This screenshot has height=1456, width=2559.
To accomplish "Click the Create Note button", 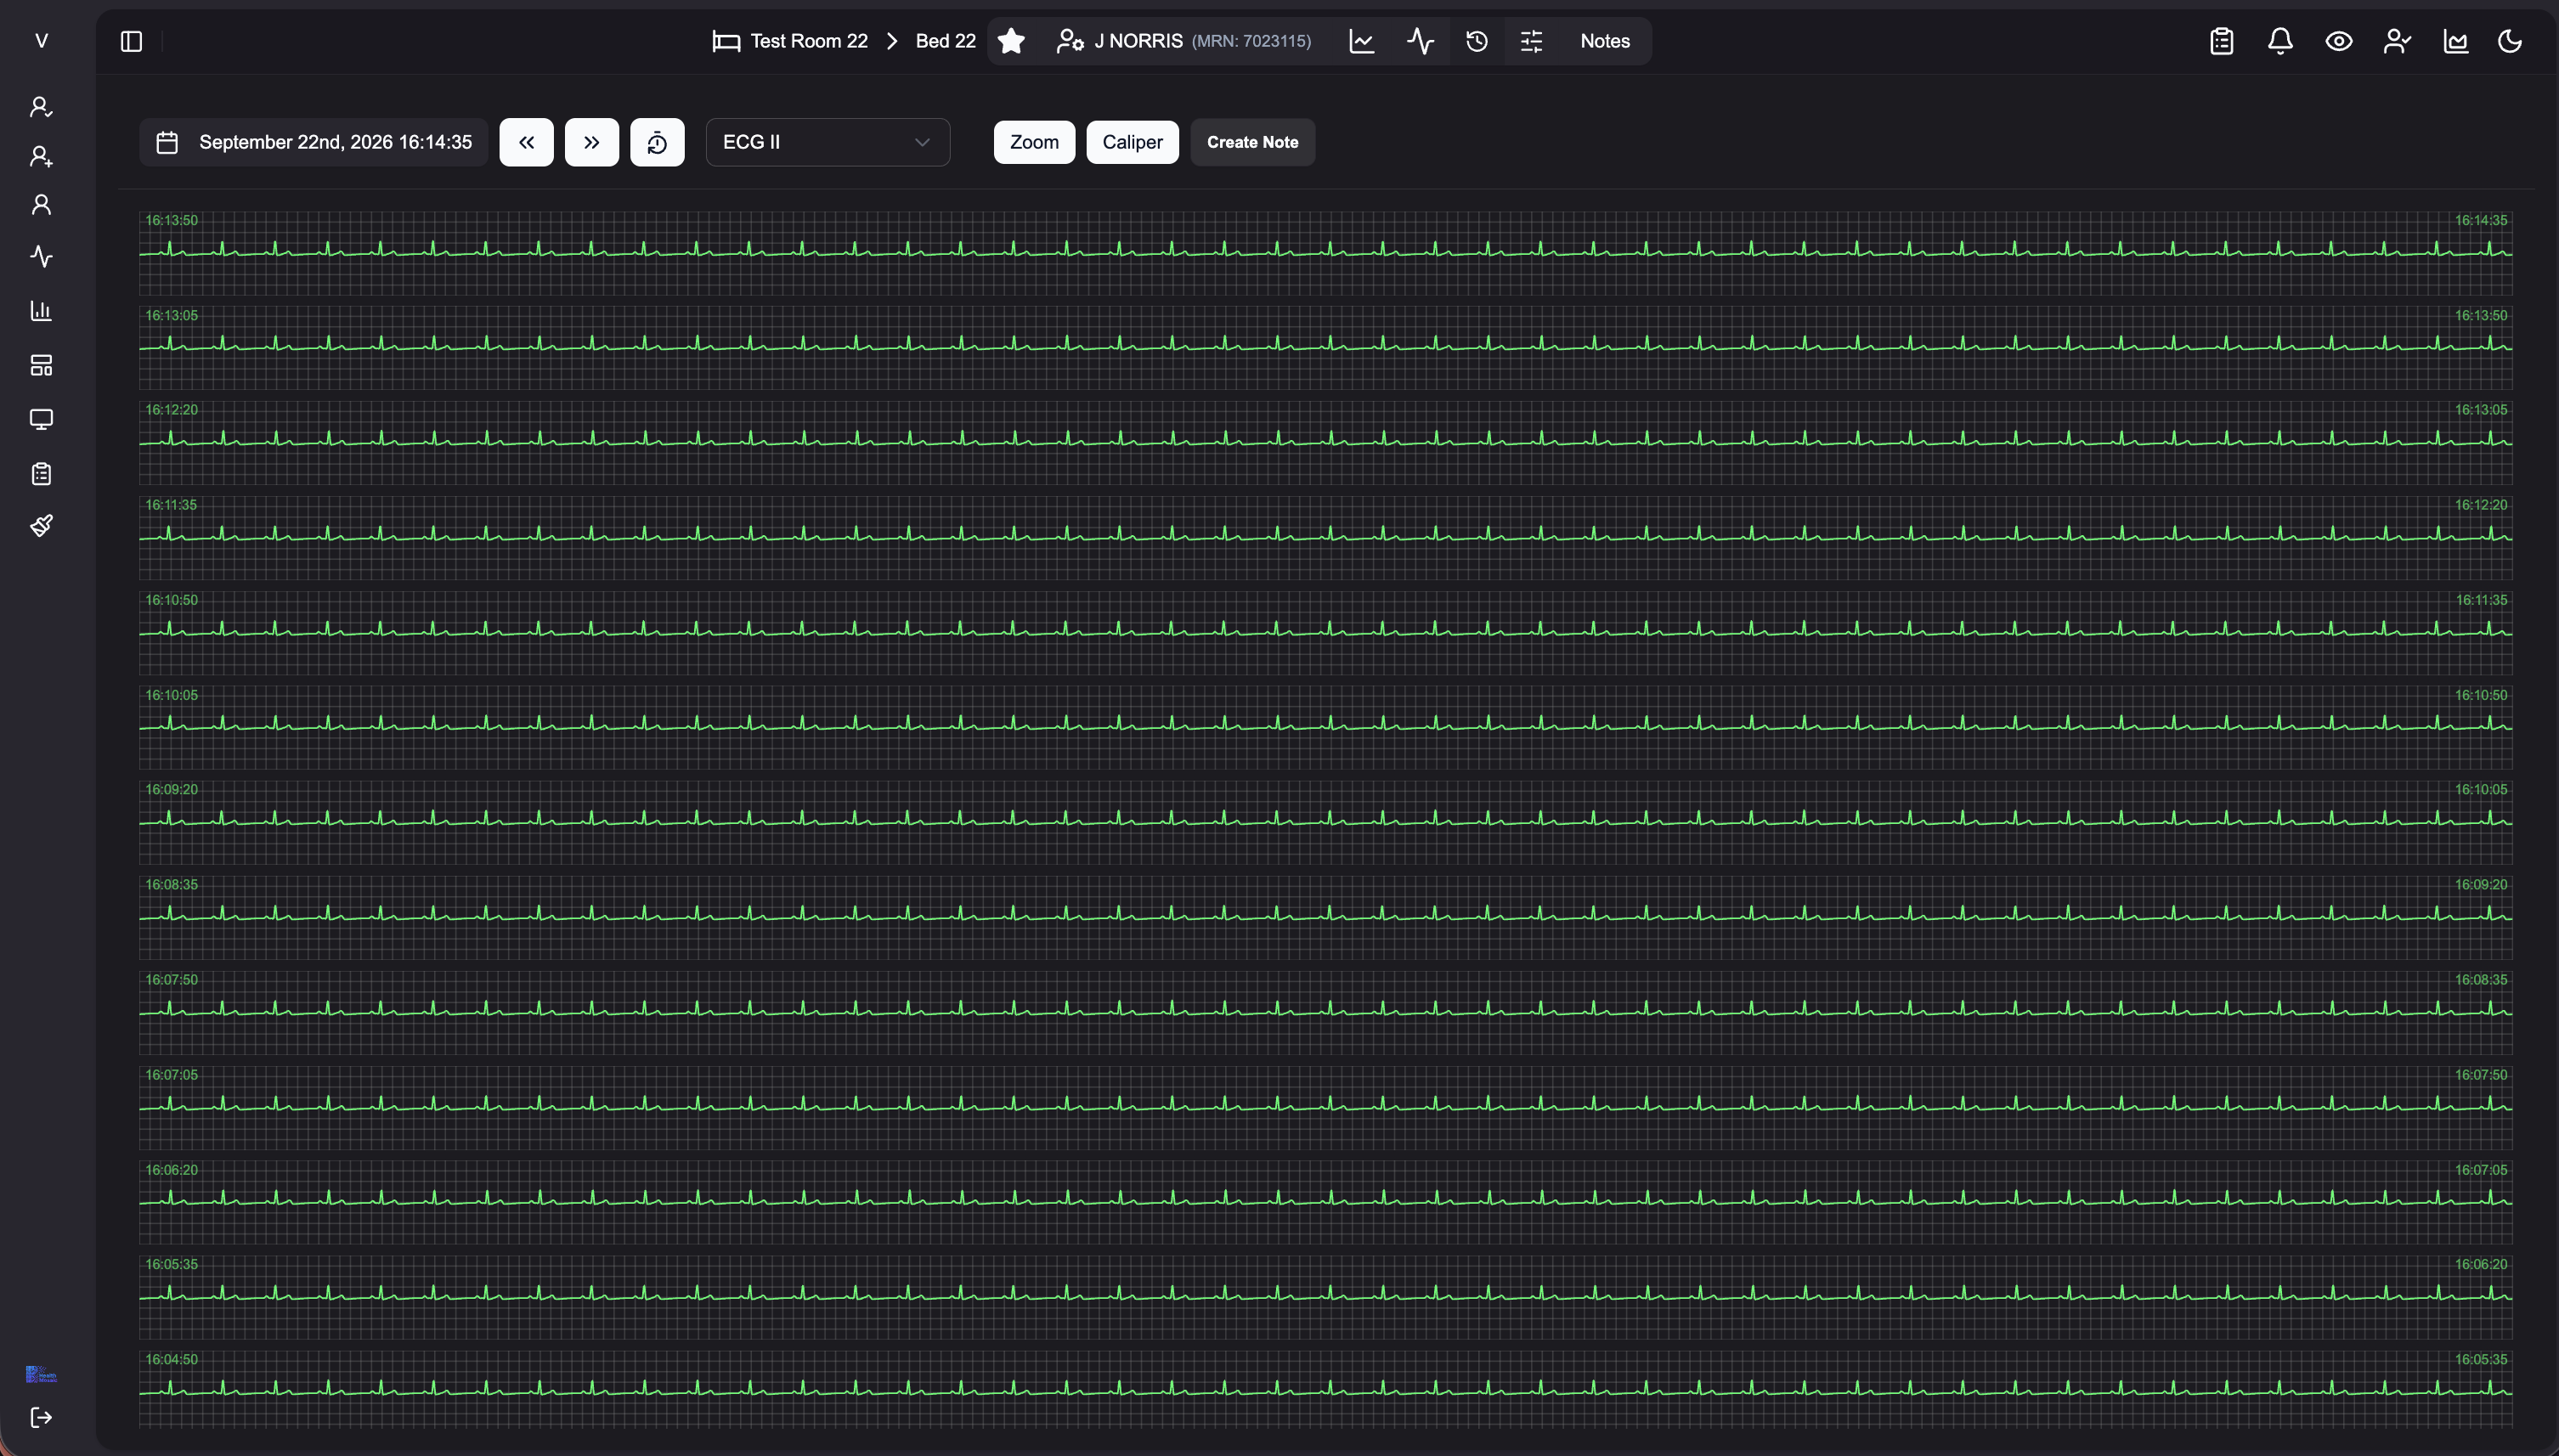I will coord(1252,142).
